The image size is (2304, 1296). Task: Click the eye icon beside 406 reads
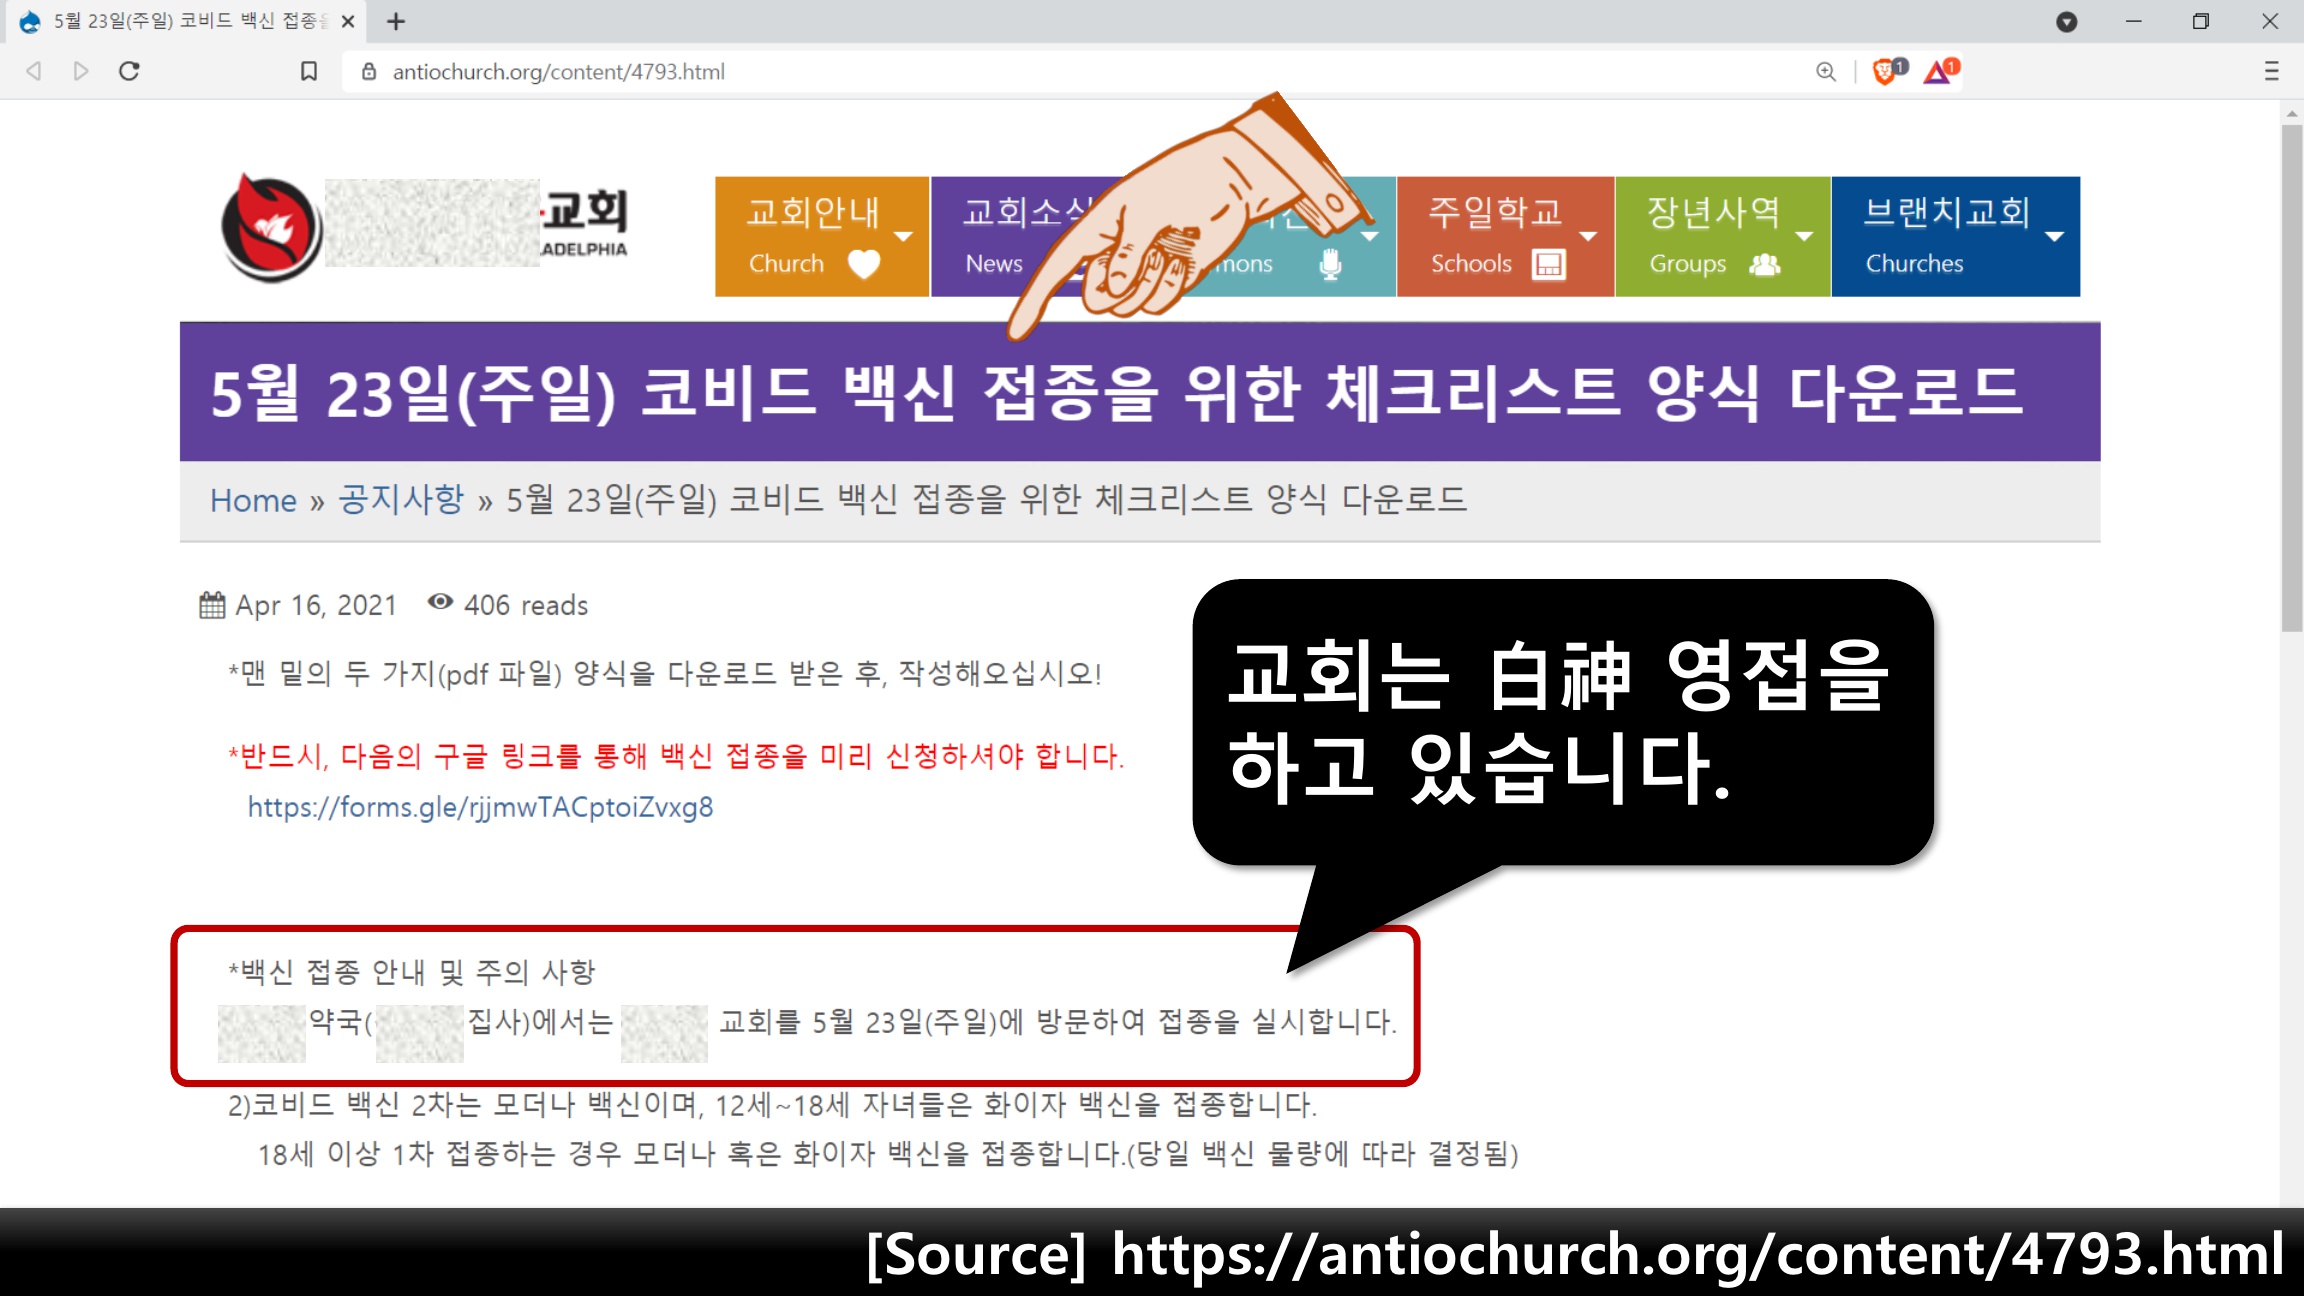pyautogui.click(x=440, y=602)
